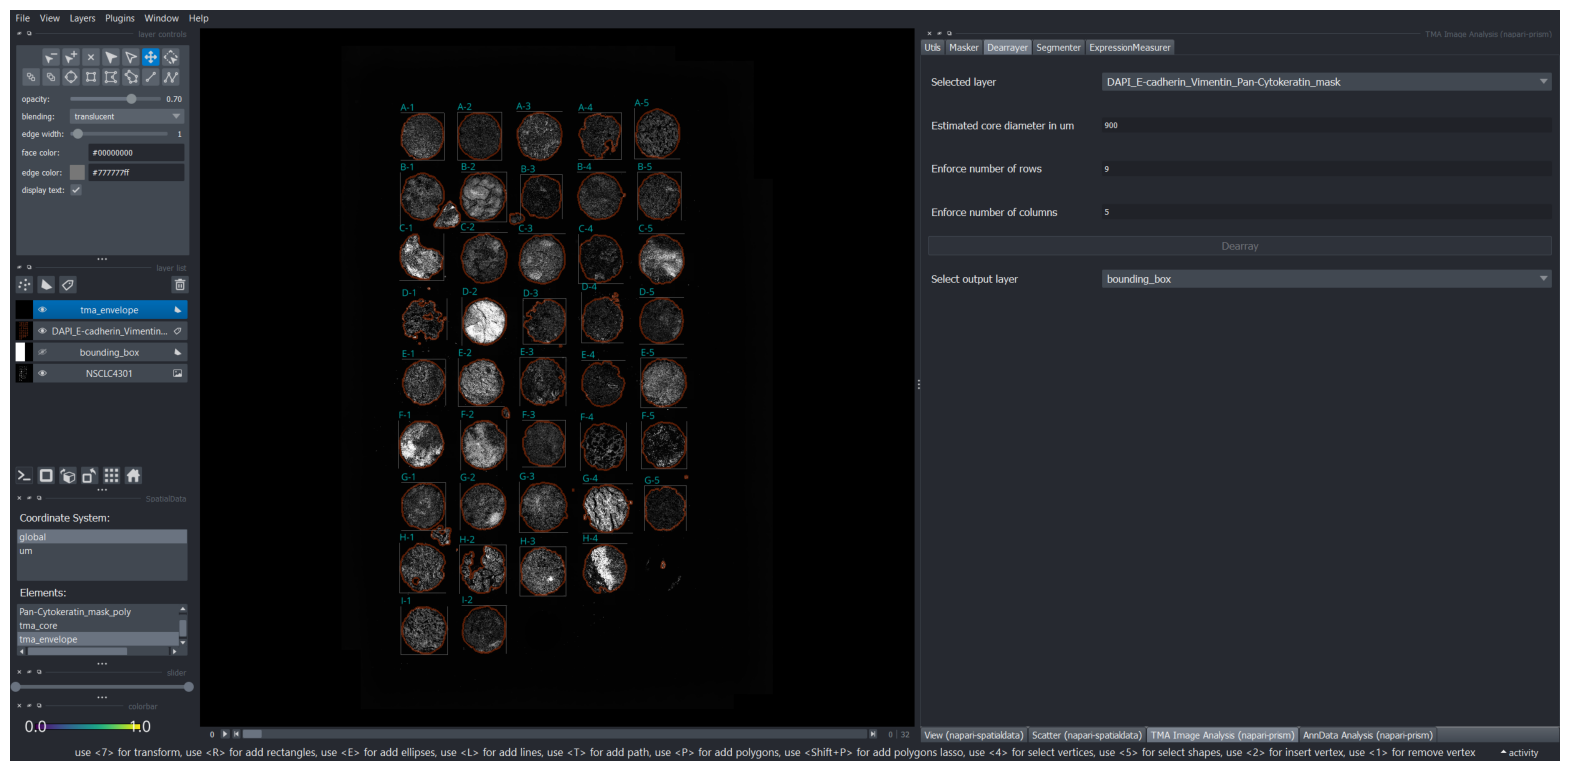Click the Enforce number of columns field
The width and height of the screenshot is (1570, 771).
pos(1326,212)
